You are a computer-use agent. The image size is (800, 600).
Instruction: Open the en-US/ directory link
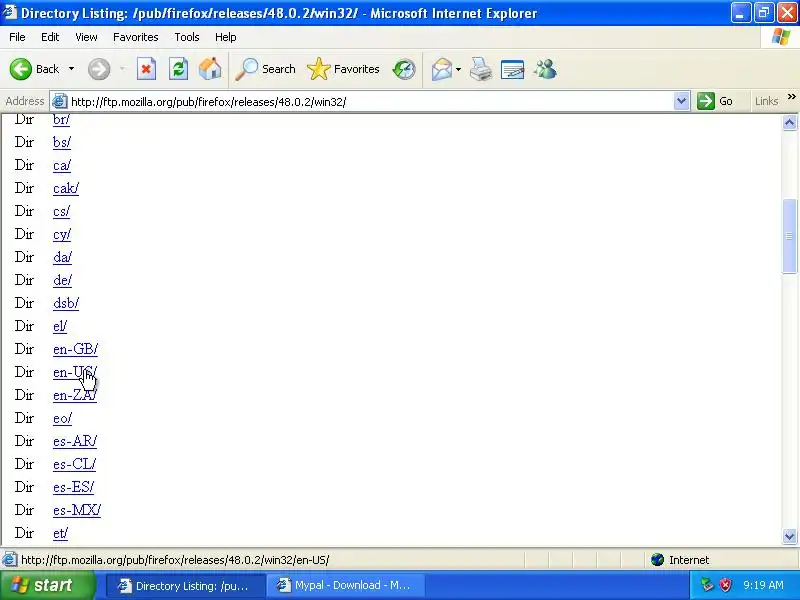click(x=75, y=372)
